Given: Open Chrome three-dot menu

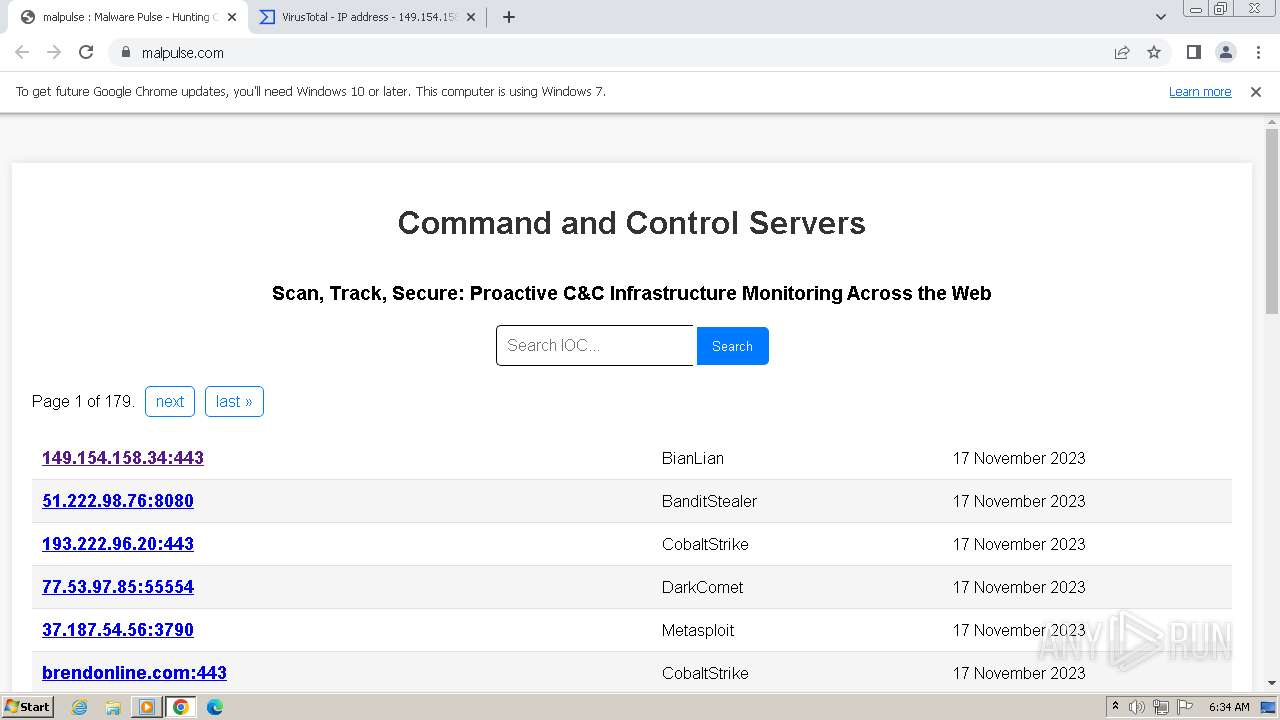Looking at the screenshot, I should [1258, 53].
